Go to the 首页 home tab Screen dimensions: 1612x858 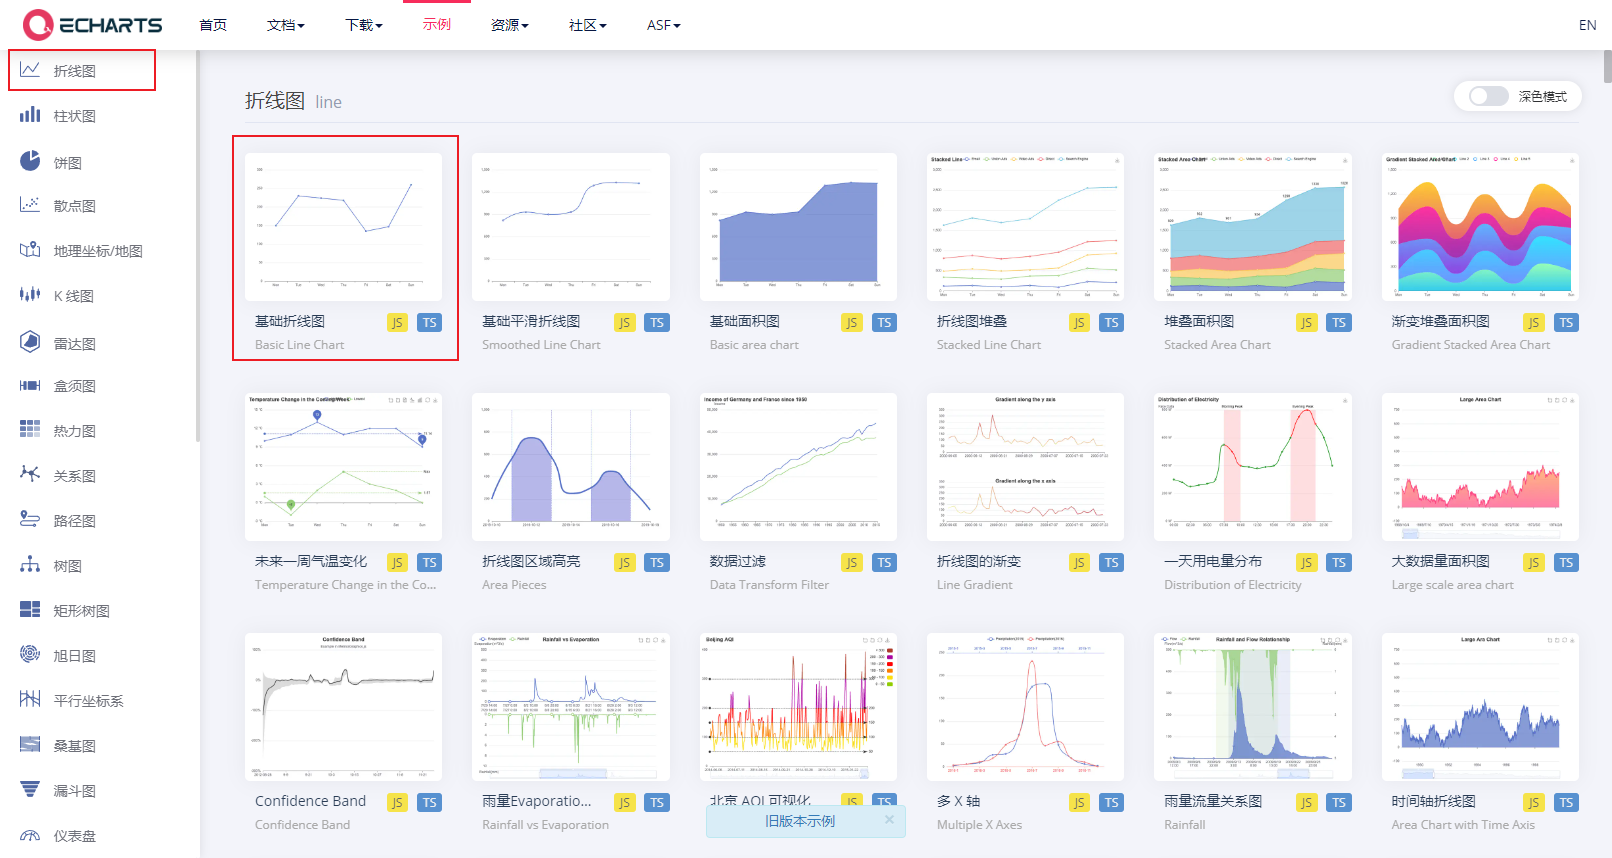coord(213,25)
